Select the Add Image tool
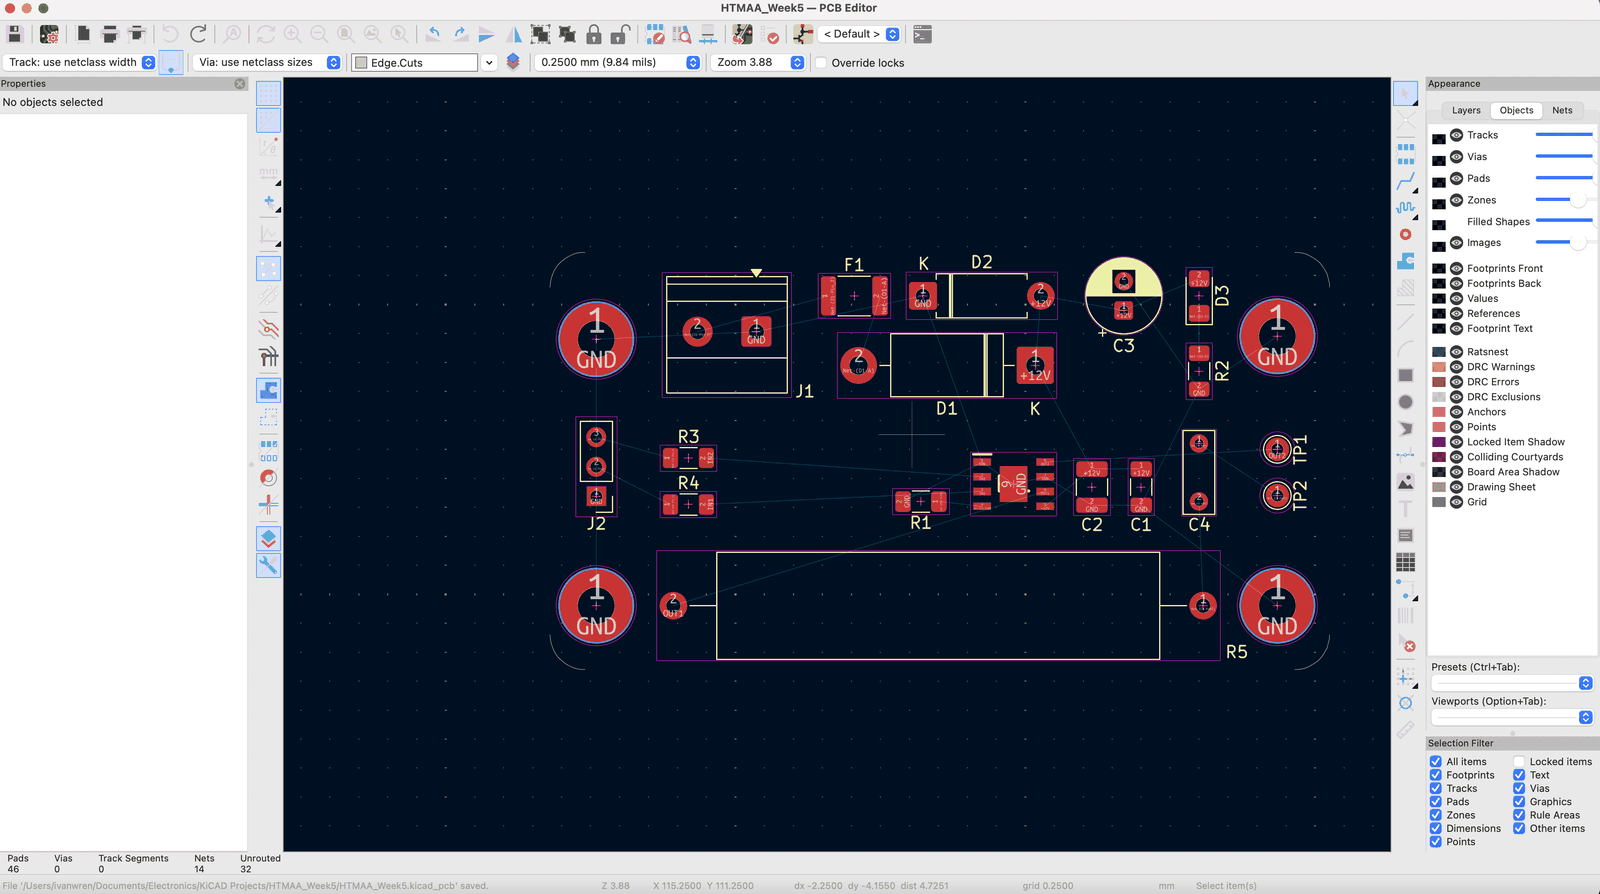This screenshot has width=1600, height=894. pos(1406,482)
